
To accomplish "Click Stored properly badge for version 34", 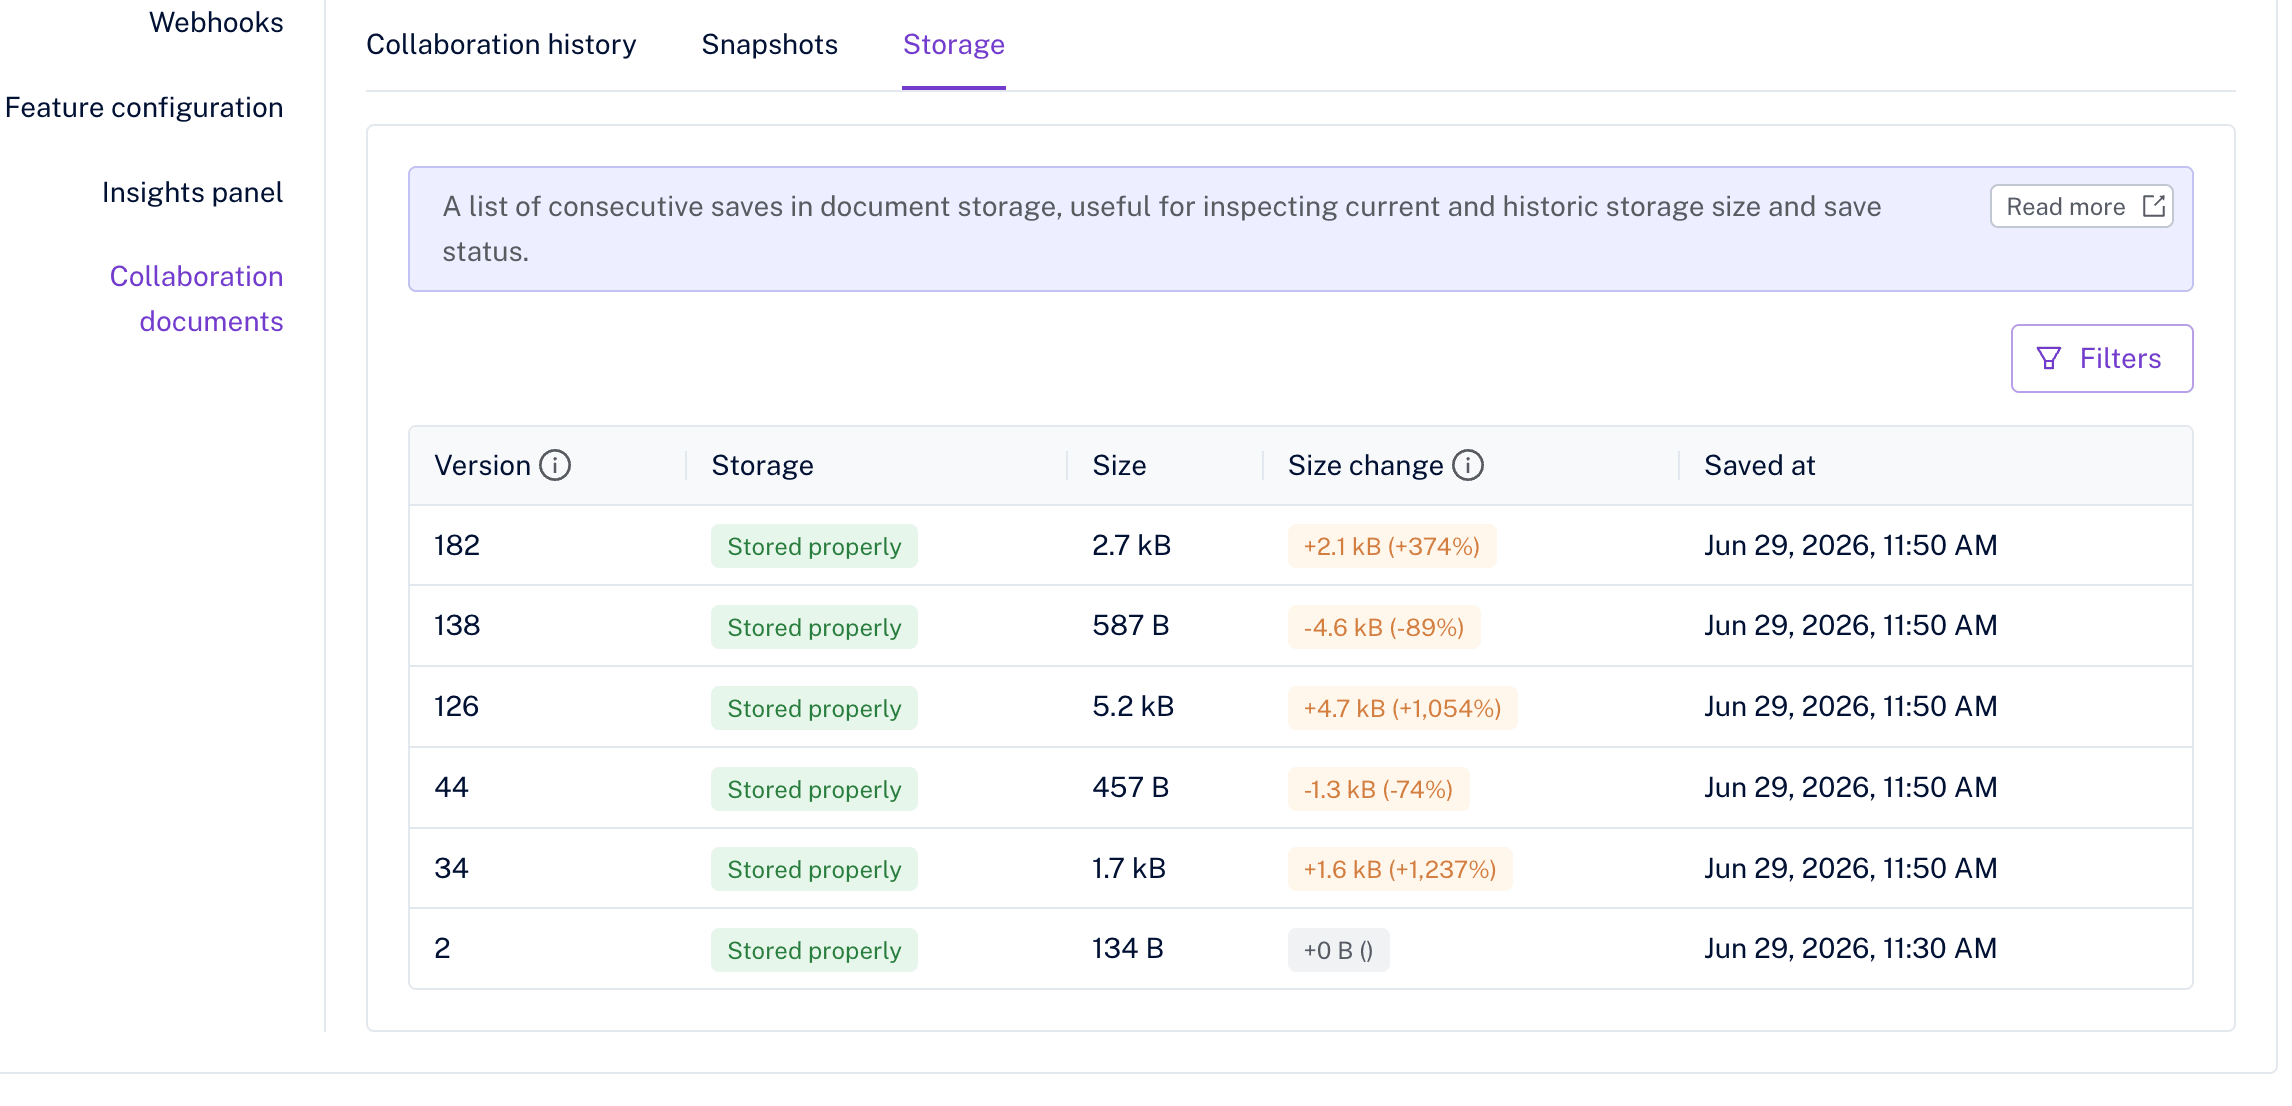I will [x=814, y=869].
